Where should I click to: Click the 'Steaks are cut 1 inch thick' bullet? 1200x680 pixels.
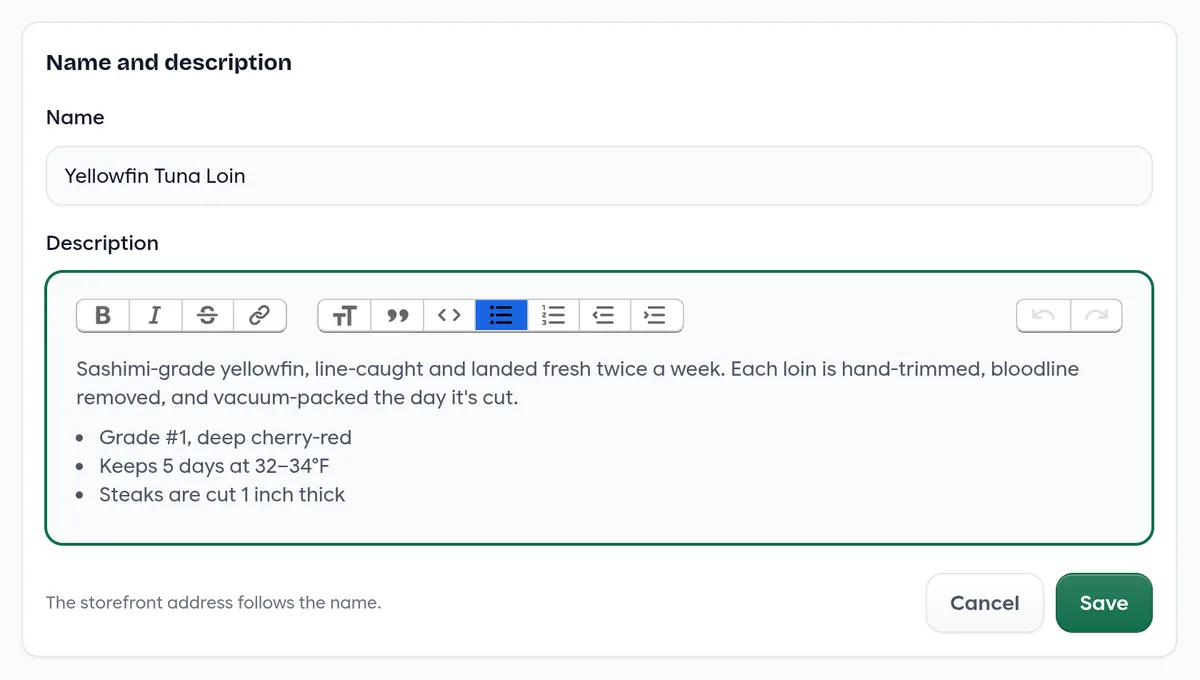(222, 495)
